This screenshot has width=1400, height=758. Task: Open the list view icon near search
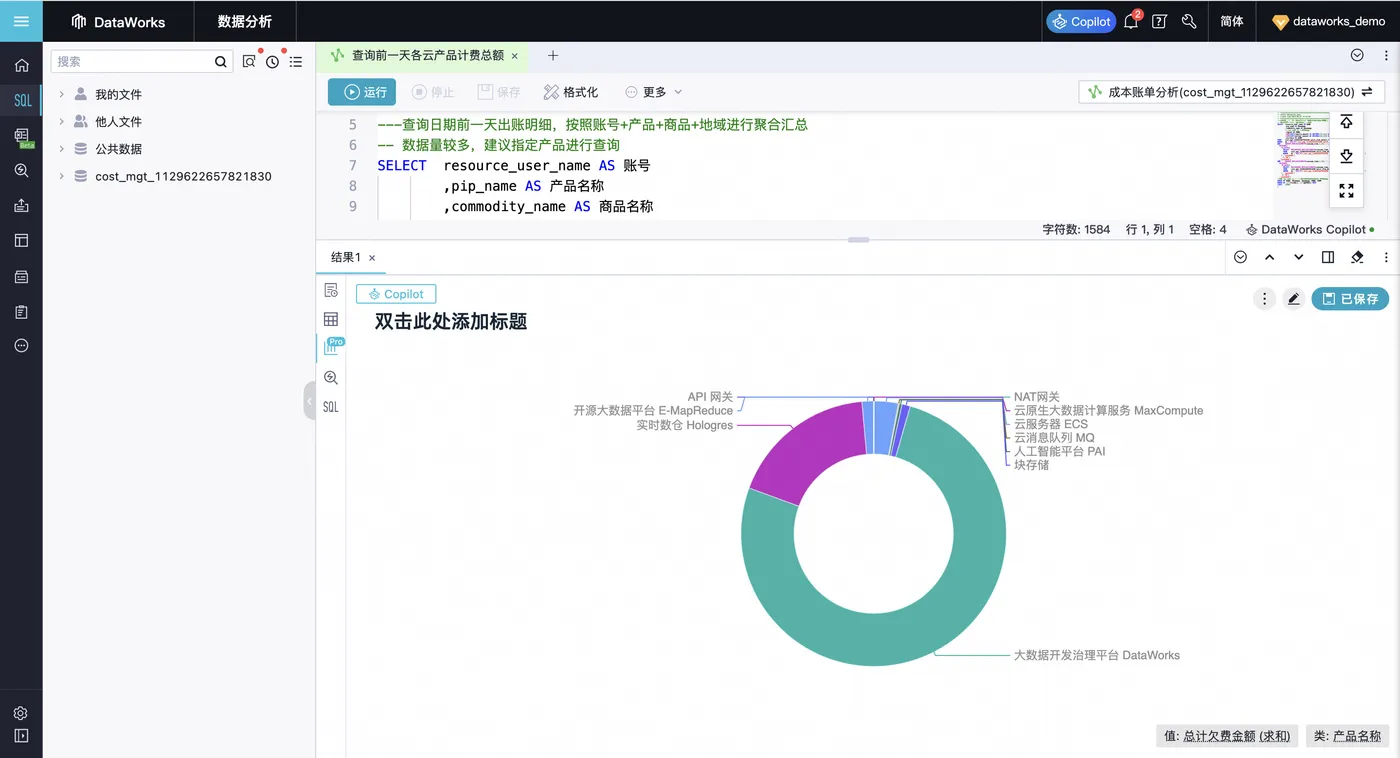296,62
